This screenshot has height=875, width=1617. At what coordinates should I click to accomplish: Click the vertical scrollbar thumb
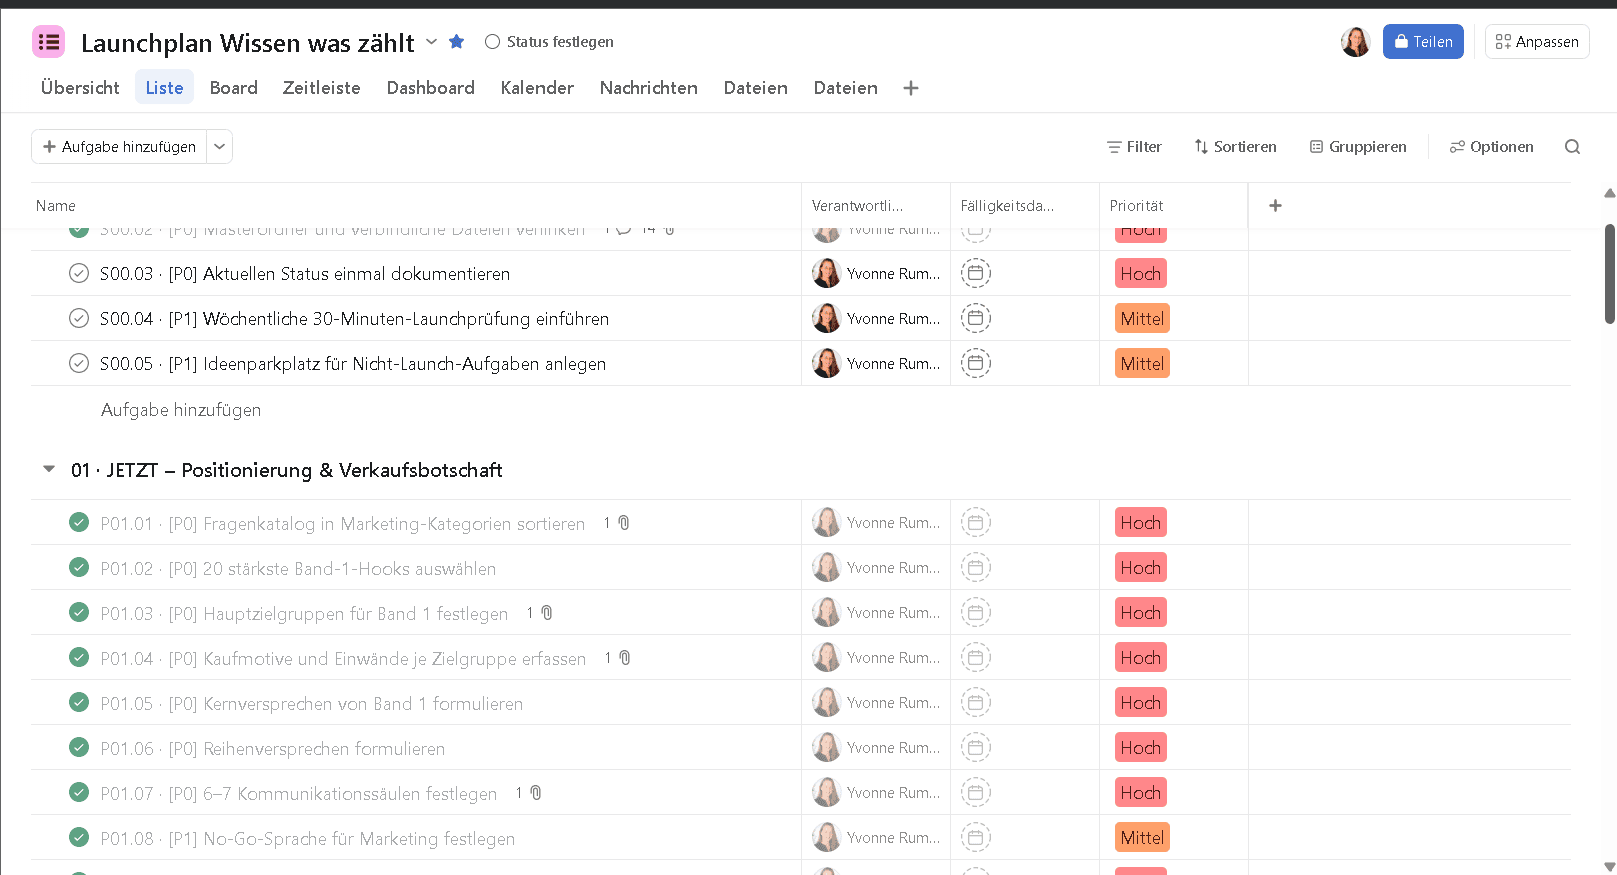coord(1610,274)
